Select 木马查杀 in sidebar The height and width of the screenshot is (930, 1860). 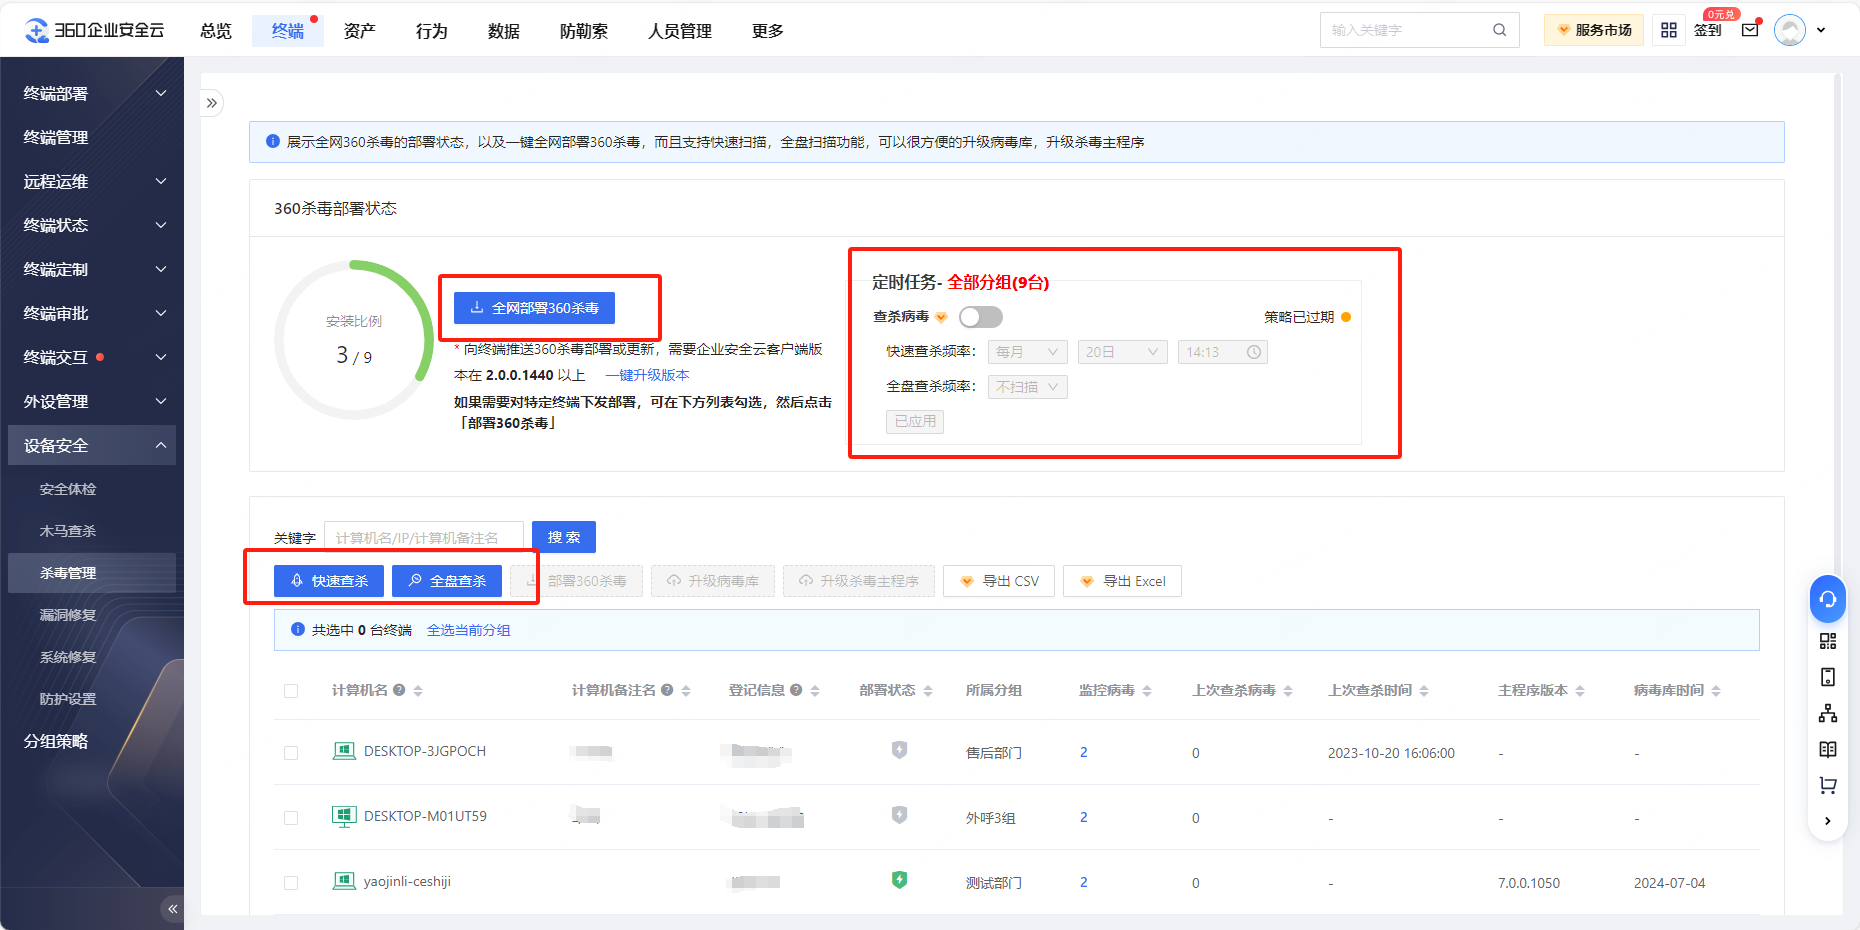pyautogui.click(x=68, y=531)
